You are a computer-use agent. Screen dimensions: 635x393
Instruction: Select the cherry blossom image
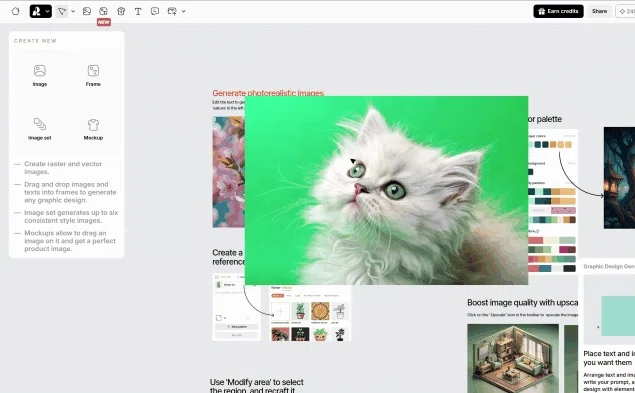click(x=229, y=172)
